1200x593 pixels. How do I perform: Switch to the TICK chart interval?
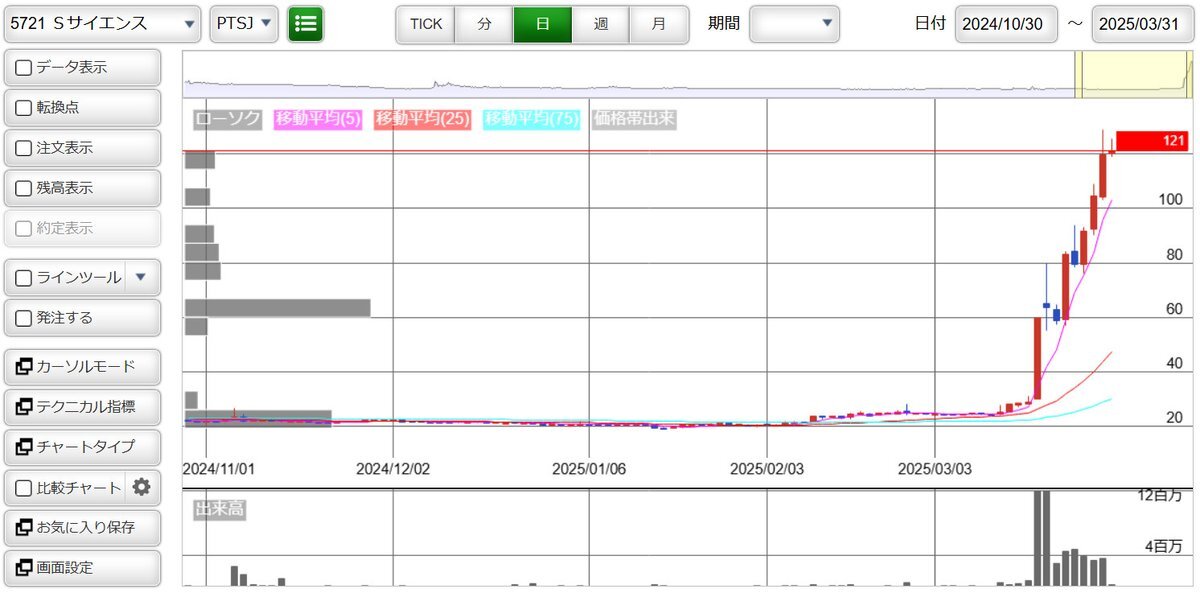[x=426, y=24]
